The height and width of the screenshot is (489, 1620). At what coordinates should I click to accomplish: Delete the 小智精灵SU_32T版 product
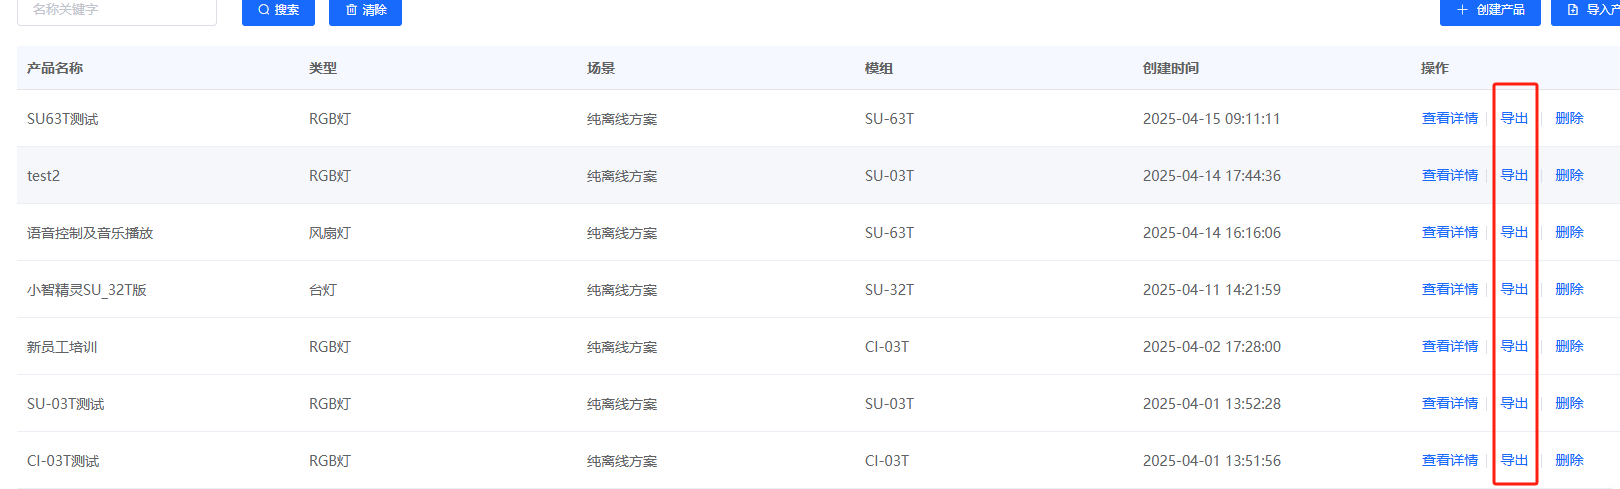(1569, 289)
